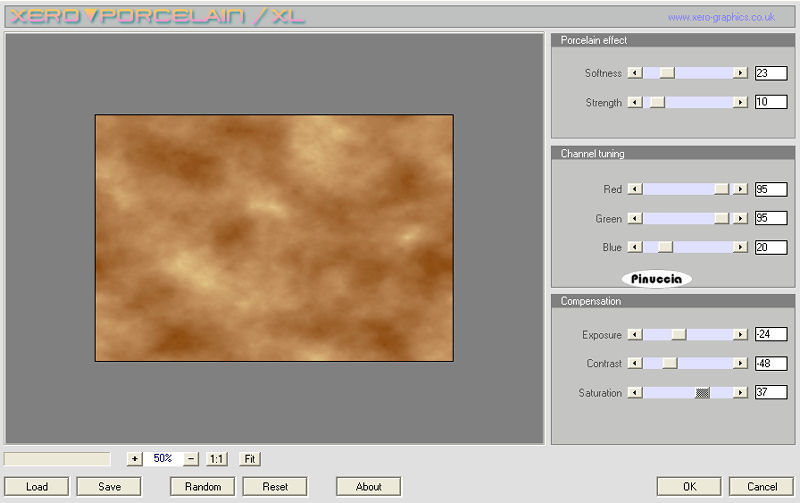
Task: Open the About dialog
Action: [368, 487]
